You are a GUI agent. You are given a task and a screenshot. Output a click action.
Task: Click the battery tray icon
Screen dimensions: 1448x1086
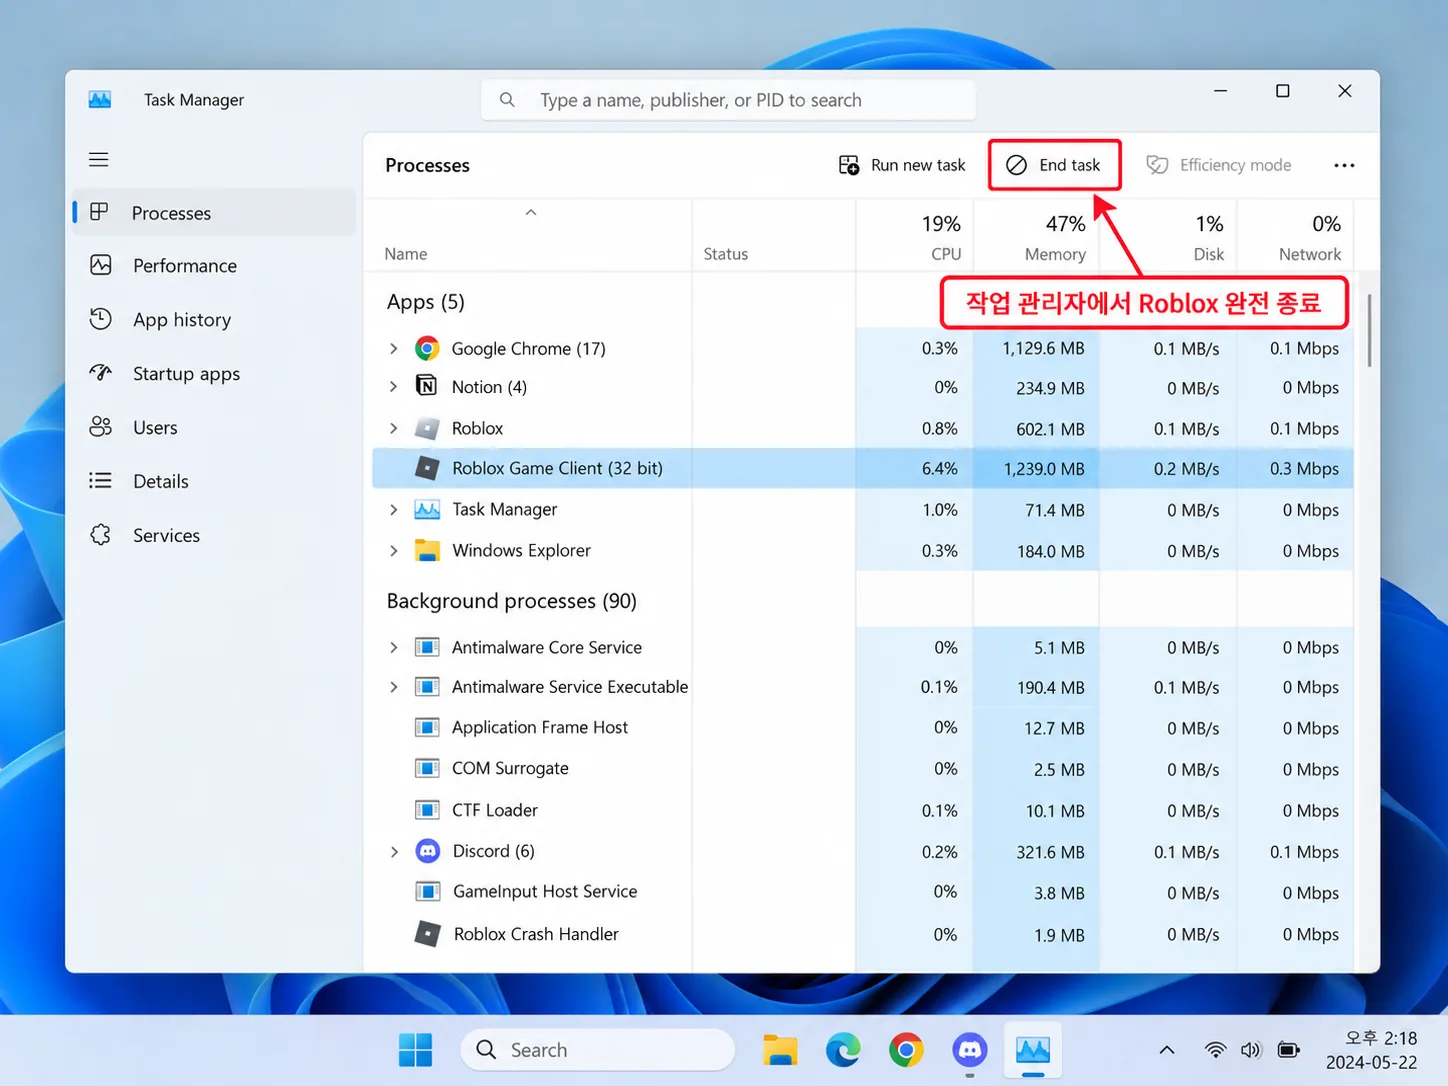tap(1289, 1050)
